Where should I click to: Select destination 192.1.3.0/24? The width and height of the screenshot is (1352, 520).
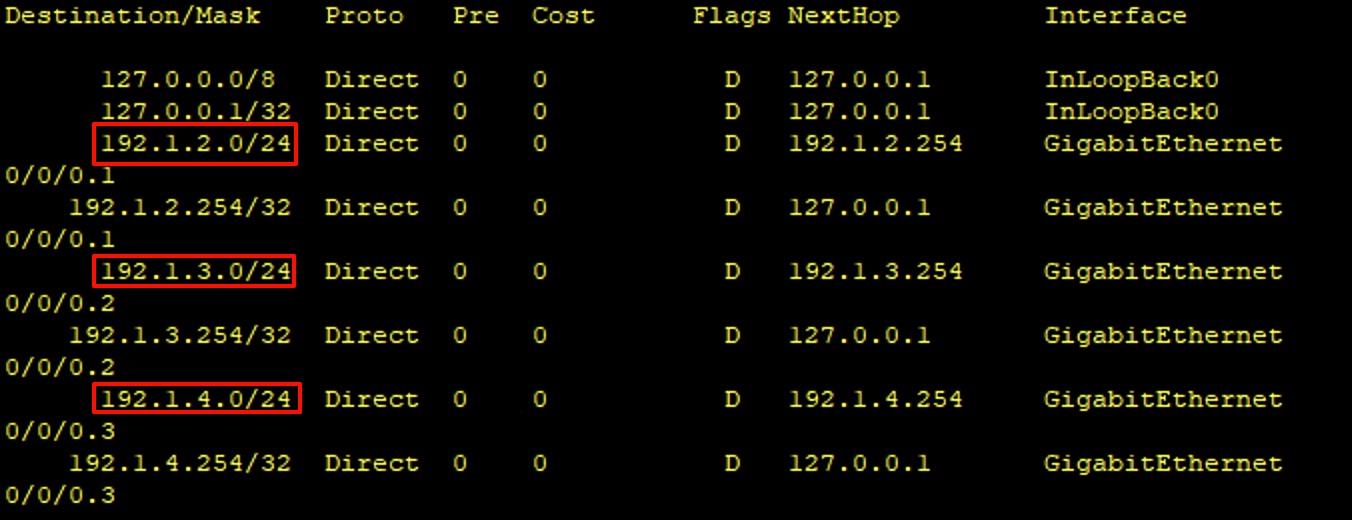196,272
